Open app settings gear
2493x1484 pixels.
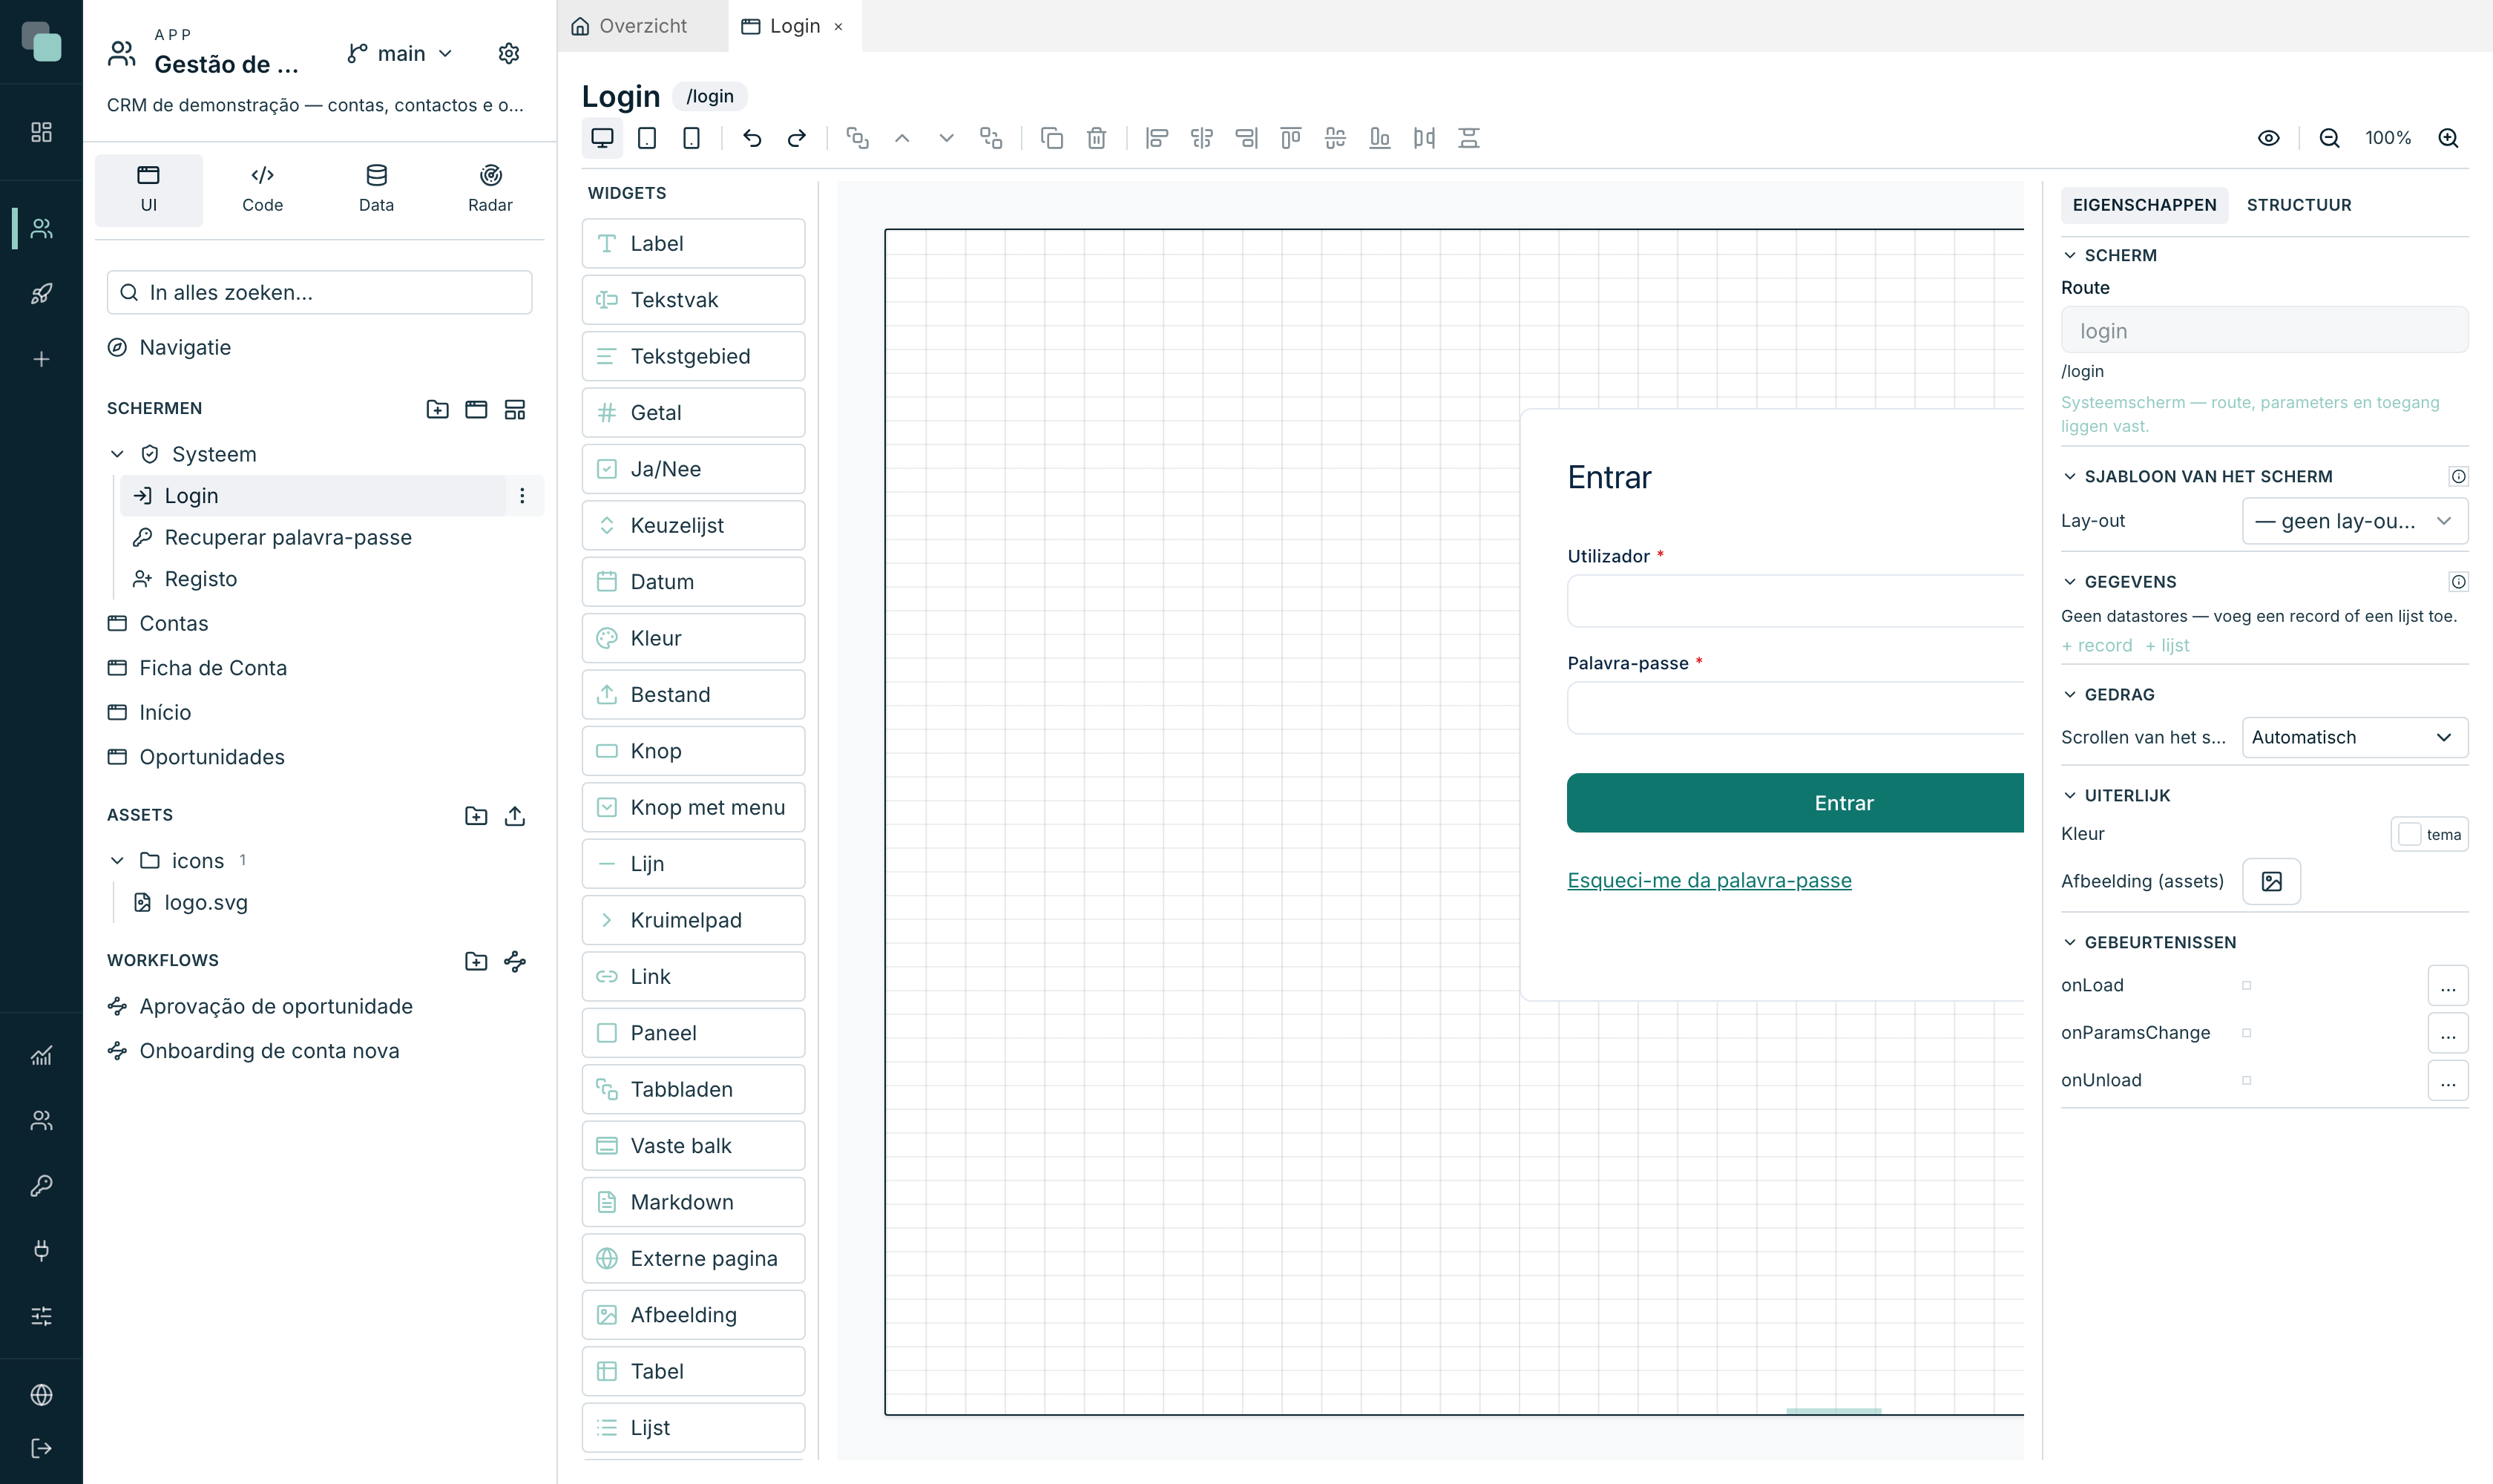[509, 53]
